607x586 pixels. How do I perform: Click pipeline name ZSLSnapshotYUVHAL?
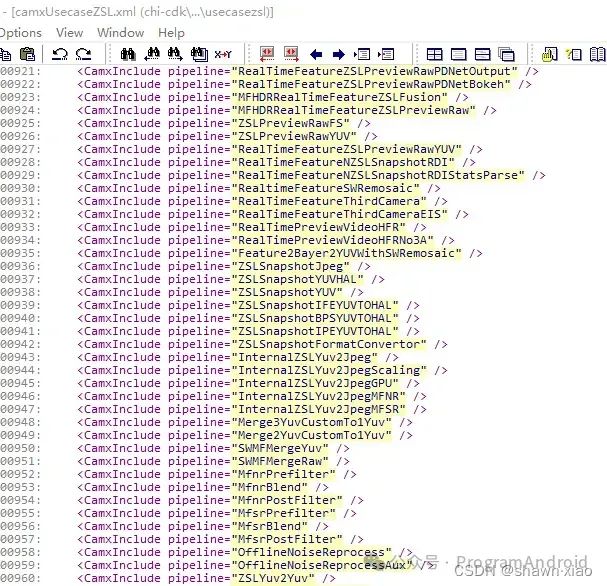[x=297, y=279]
